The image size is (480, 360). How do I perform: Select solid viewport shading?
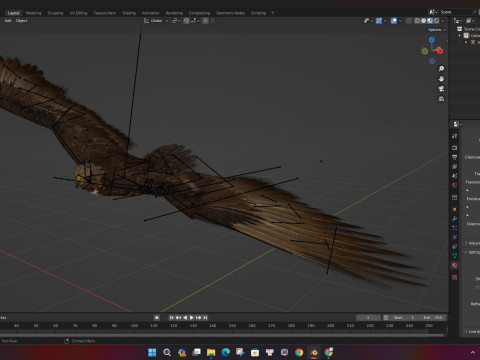(x=424, y=21)
